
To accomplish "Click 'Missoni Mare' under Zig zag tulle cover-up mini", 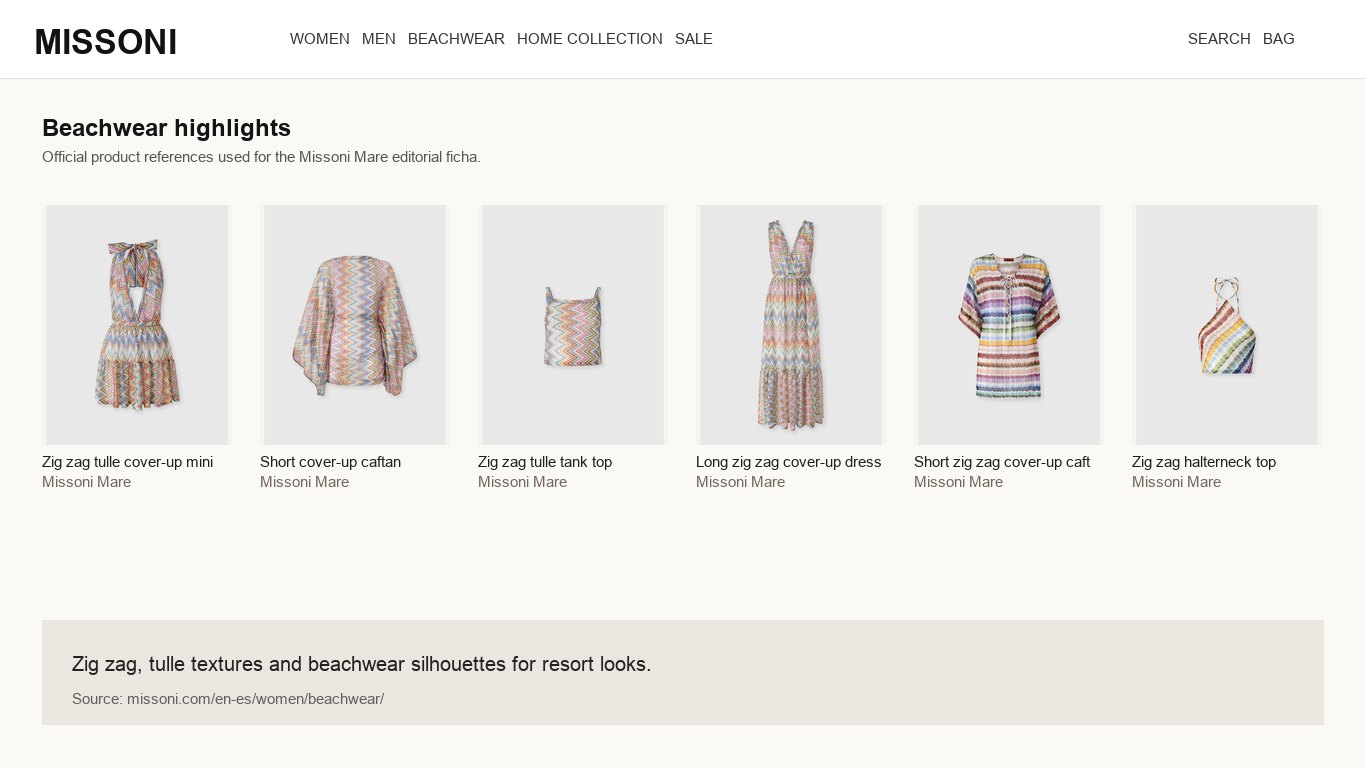I will click(x=87, y=482).
